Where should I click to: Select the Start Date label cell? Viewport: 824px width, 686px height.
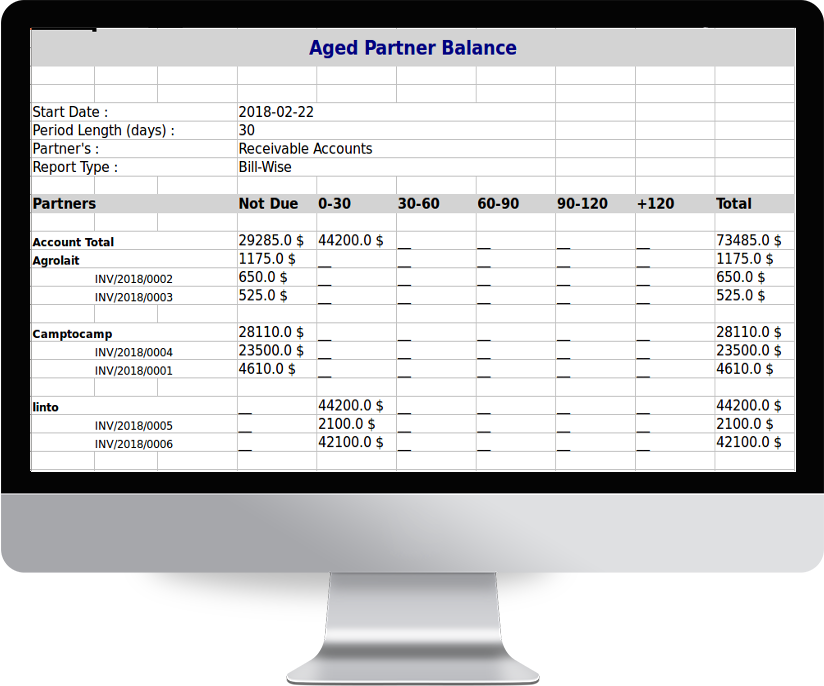[70, 112]
